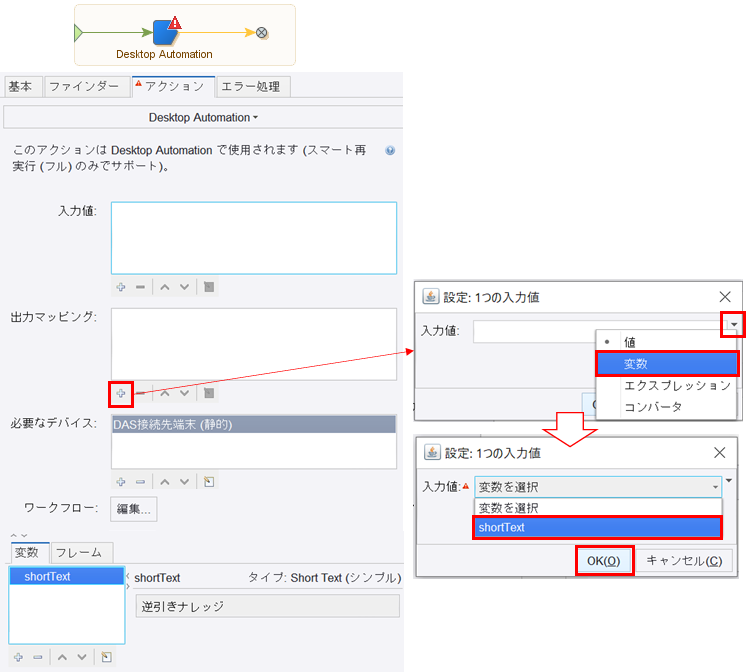
Task: Edit selected 出力マッピング entry
Action: (x=209, y=394)
